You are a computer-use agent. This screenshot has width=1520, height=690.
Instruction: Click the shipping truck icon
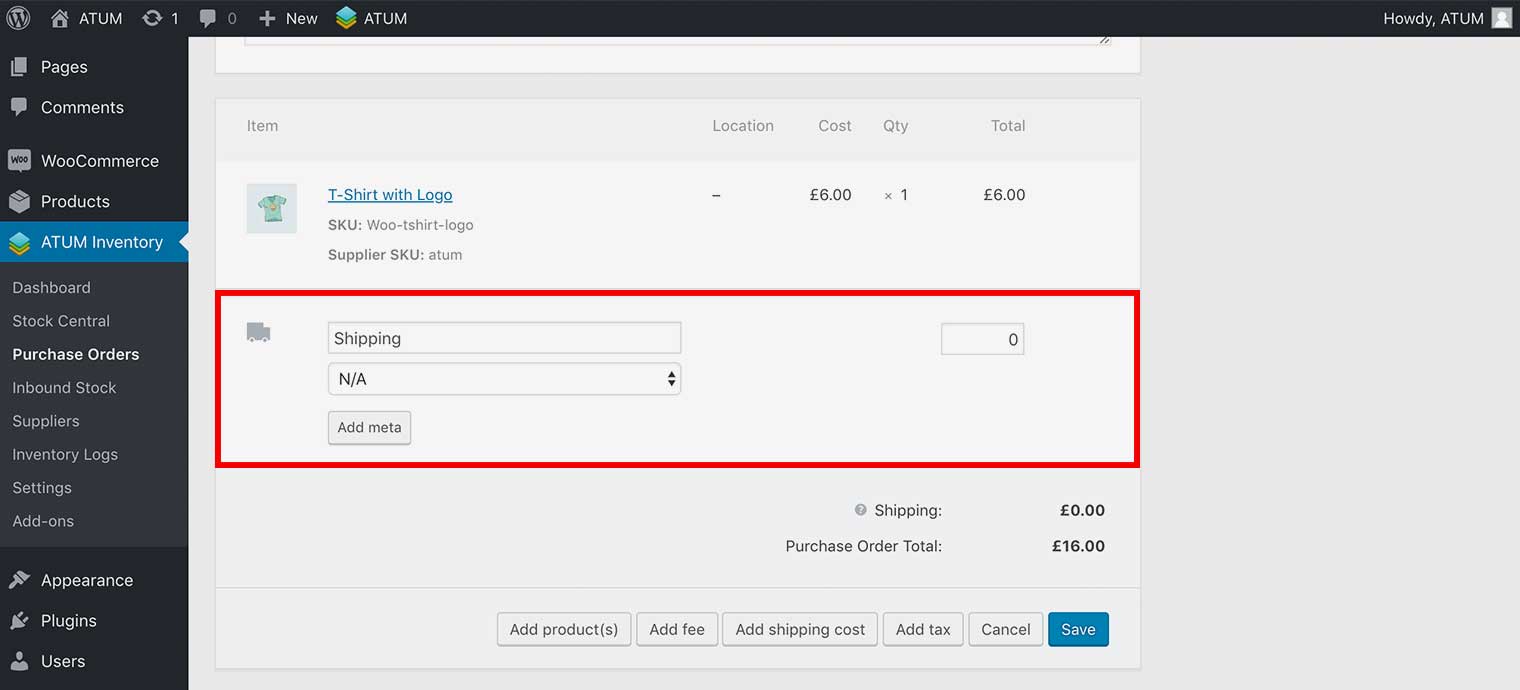tap(258, 333)
